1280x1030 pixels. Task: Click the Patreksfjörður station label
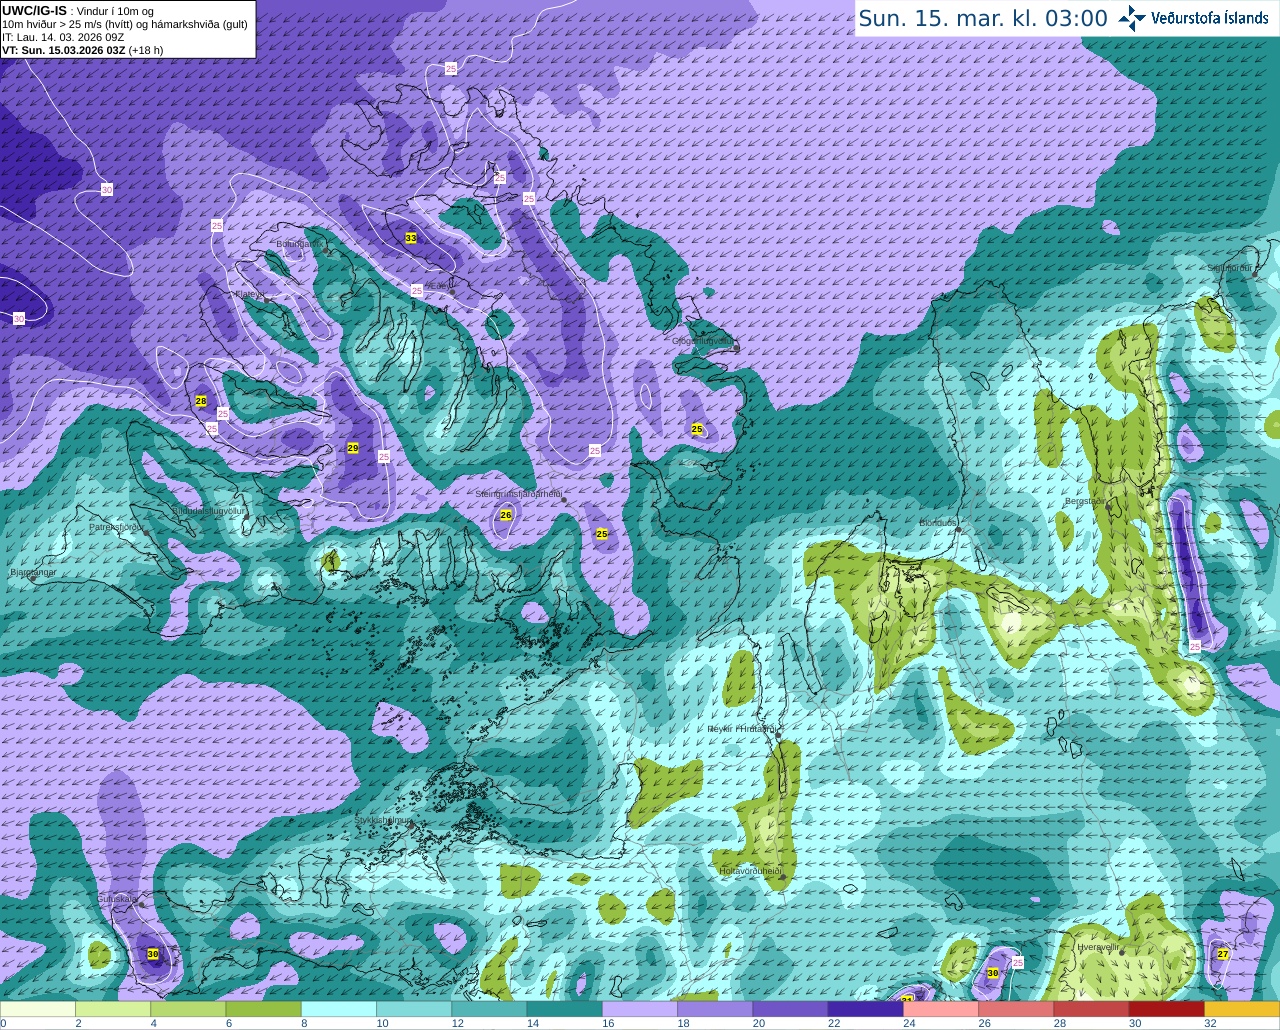point(116,526)
